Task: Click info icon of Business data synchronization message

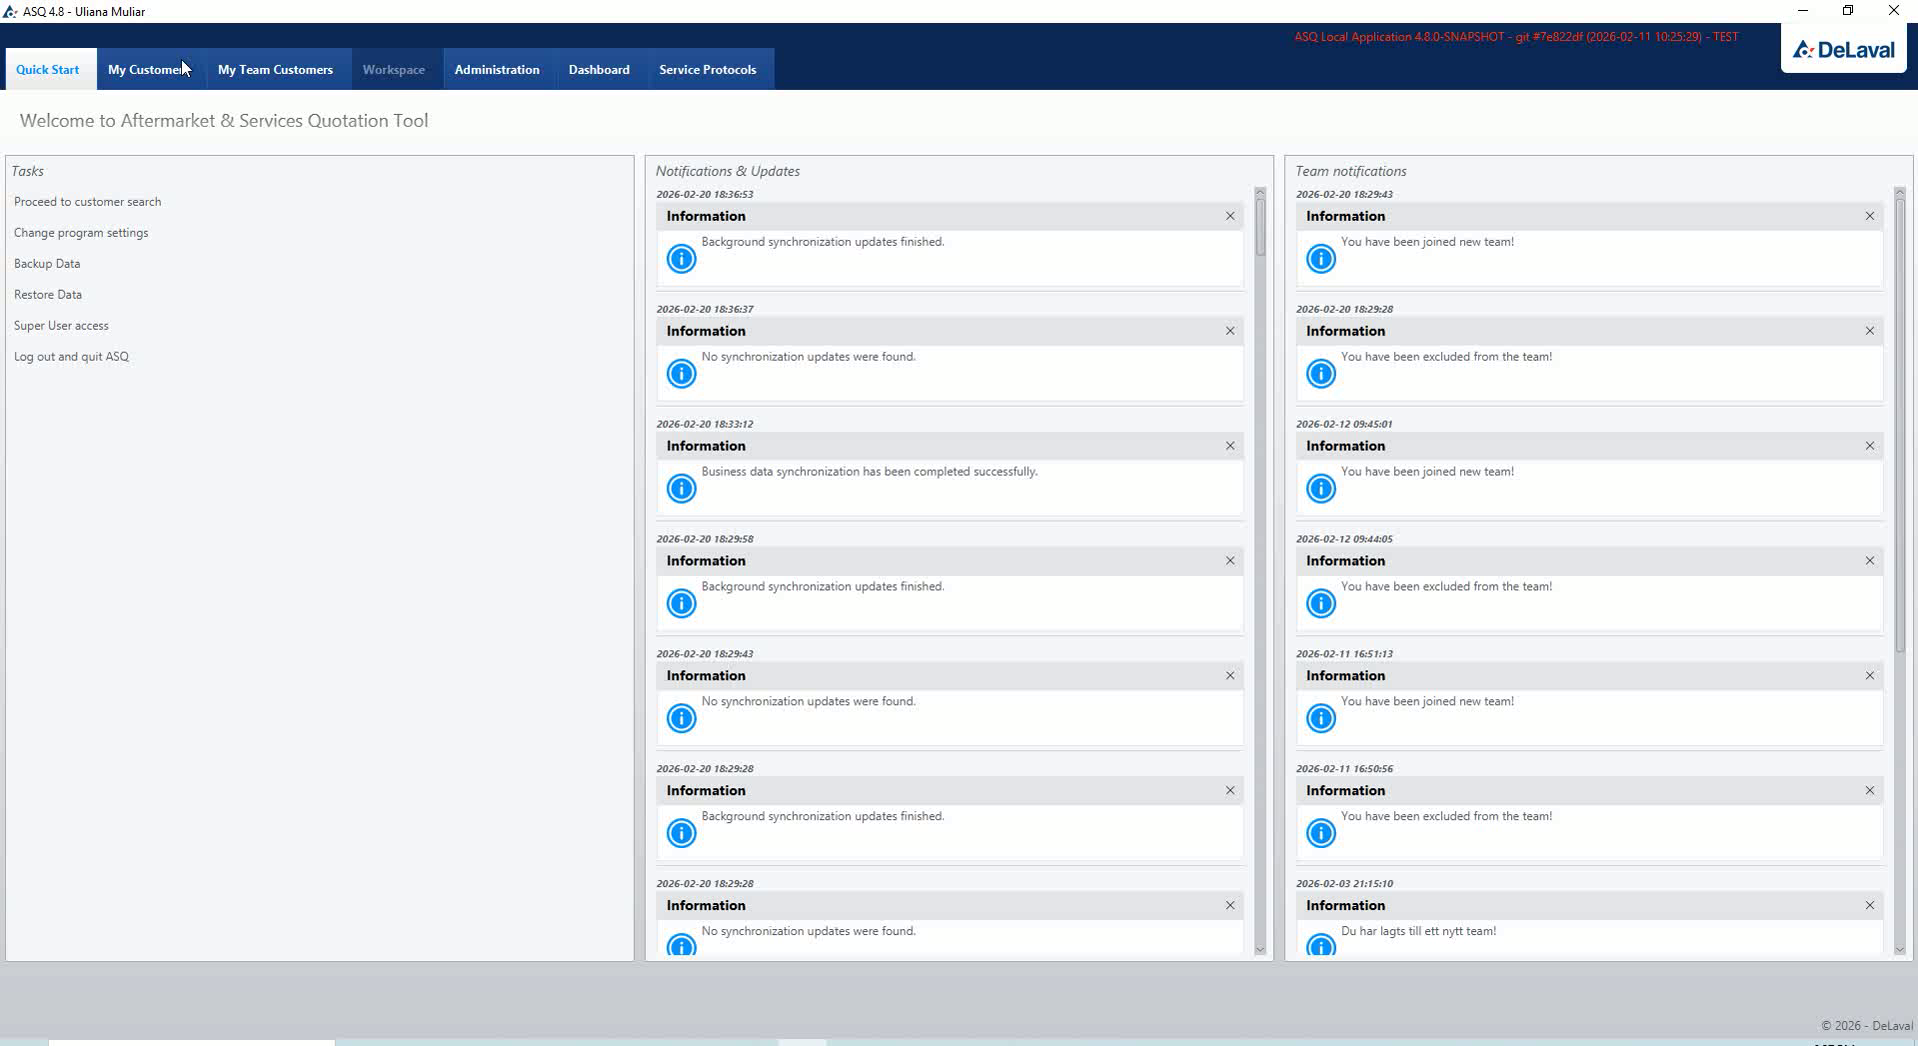Action: [681, 488]
